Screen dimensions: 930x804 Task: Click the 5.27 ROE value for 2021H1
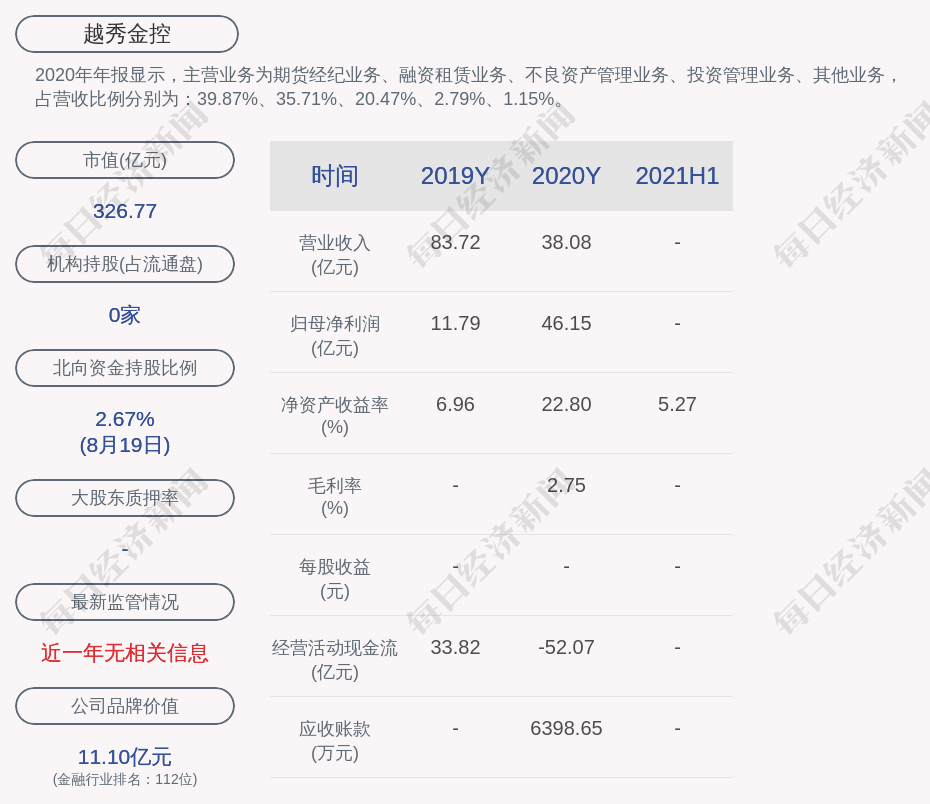pyautogui.click(x=677, y=404)
